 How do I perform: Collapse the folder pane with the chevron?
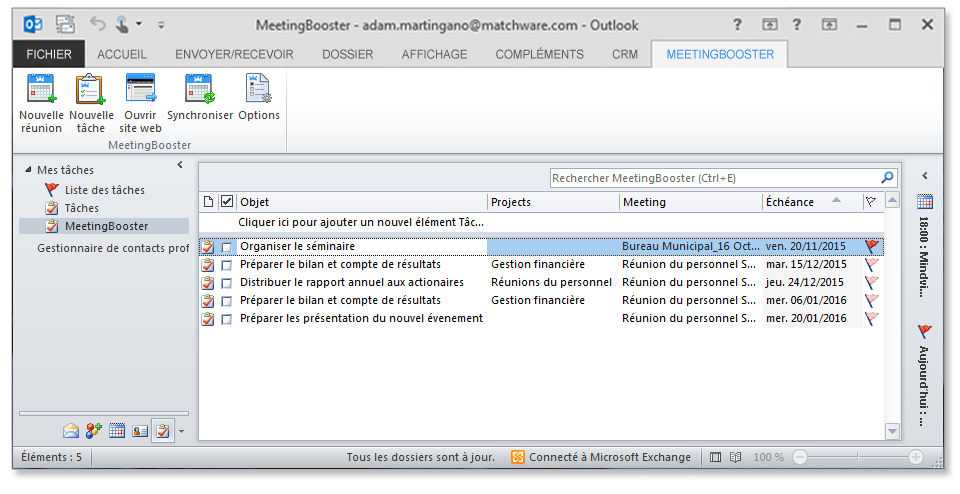pos(180,165)
